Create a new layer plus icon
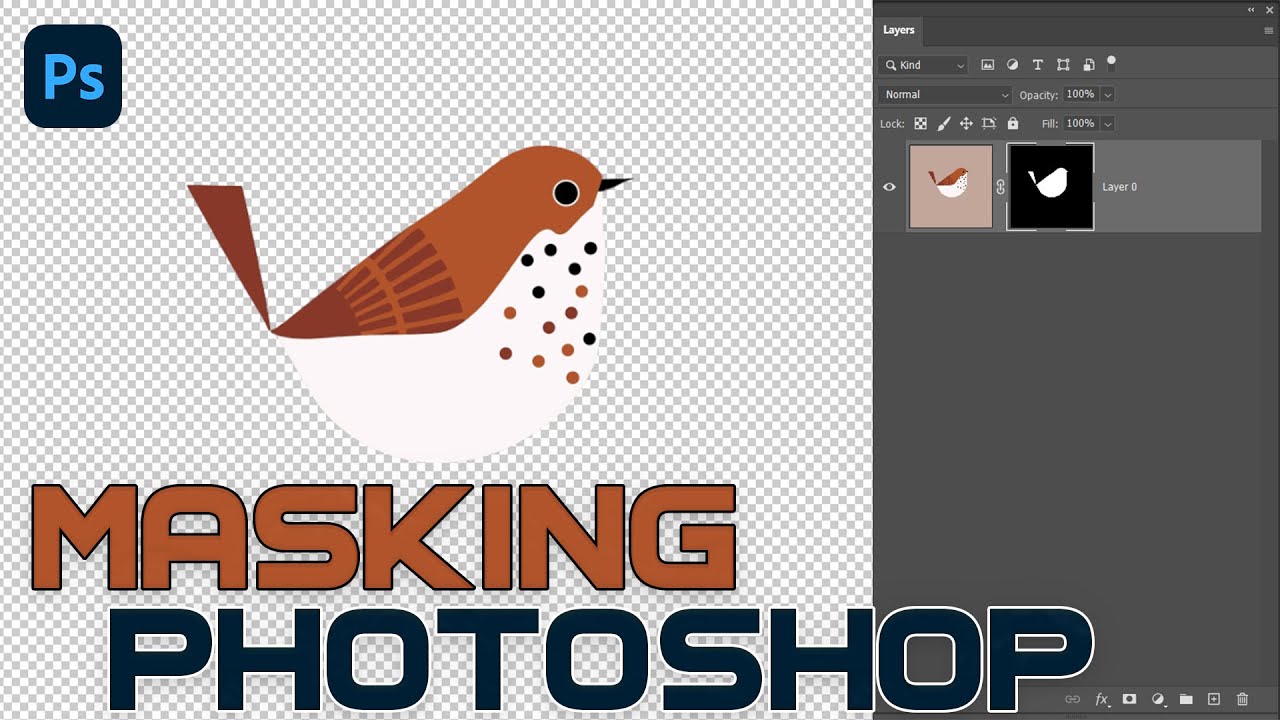 [x=1214, y=699]
